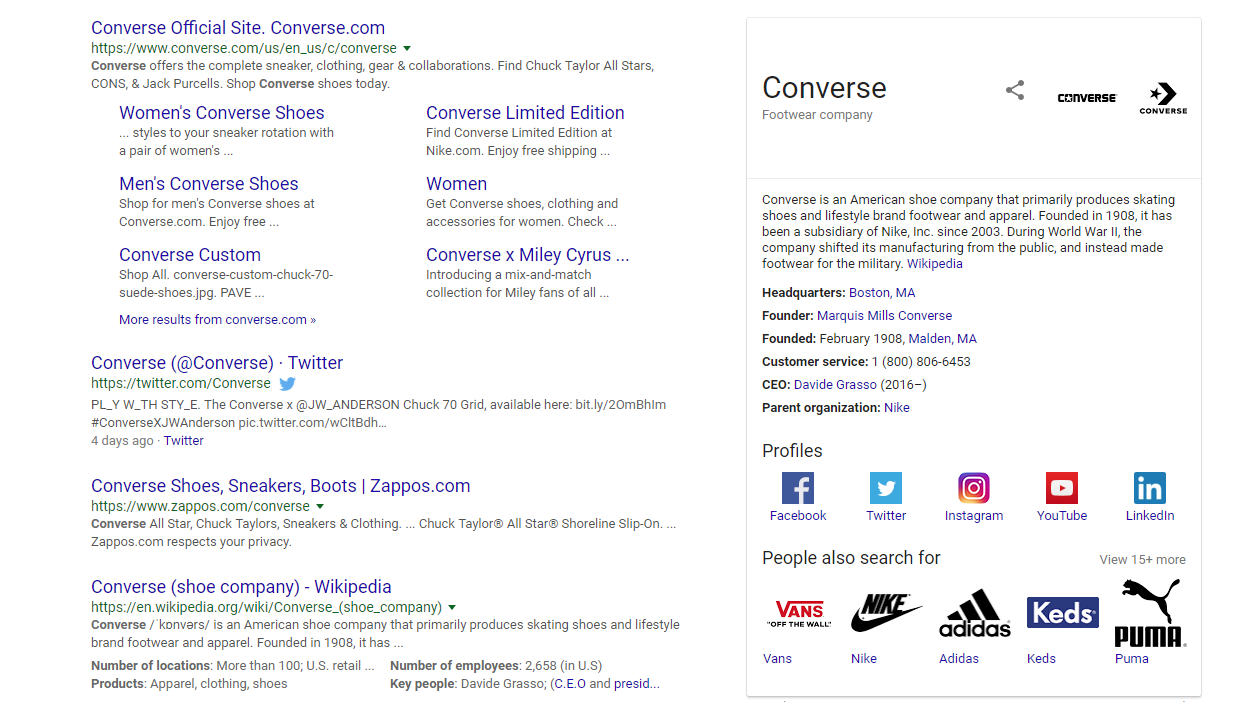Open the Converse (shoe company) Wikipedia result
Image resolution: width=1256 pixels, height=702 pixels.
coord(241,587)
